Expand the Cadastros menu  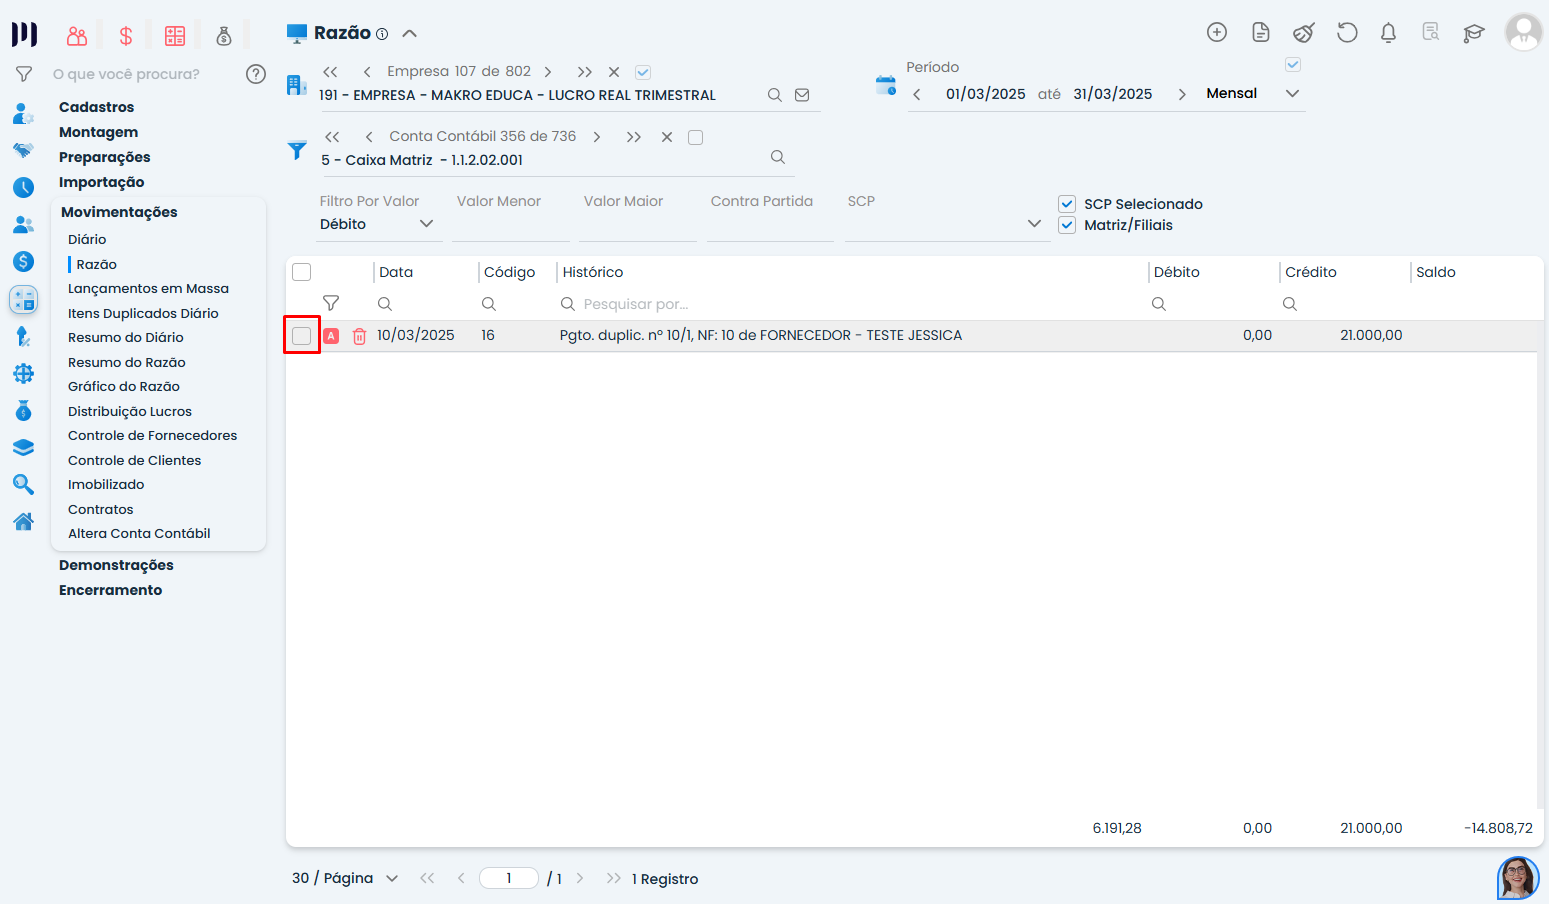96,107
